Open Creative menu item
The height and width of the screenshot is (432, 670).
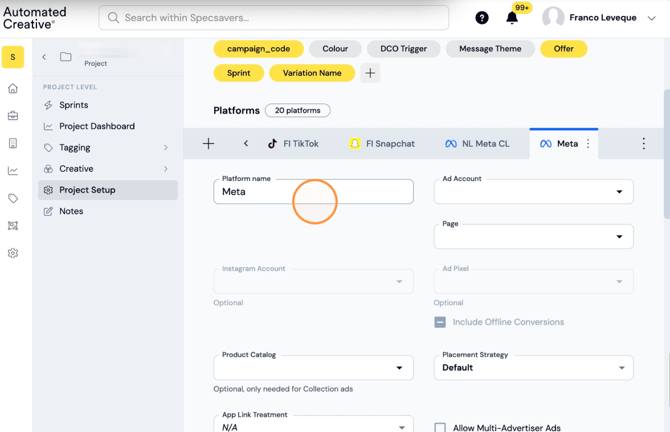coord(76,169)
